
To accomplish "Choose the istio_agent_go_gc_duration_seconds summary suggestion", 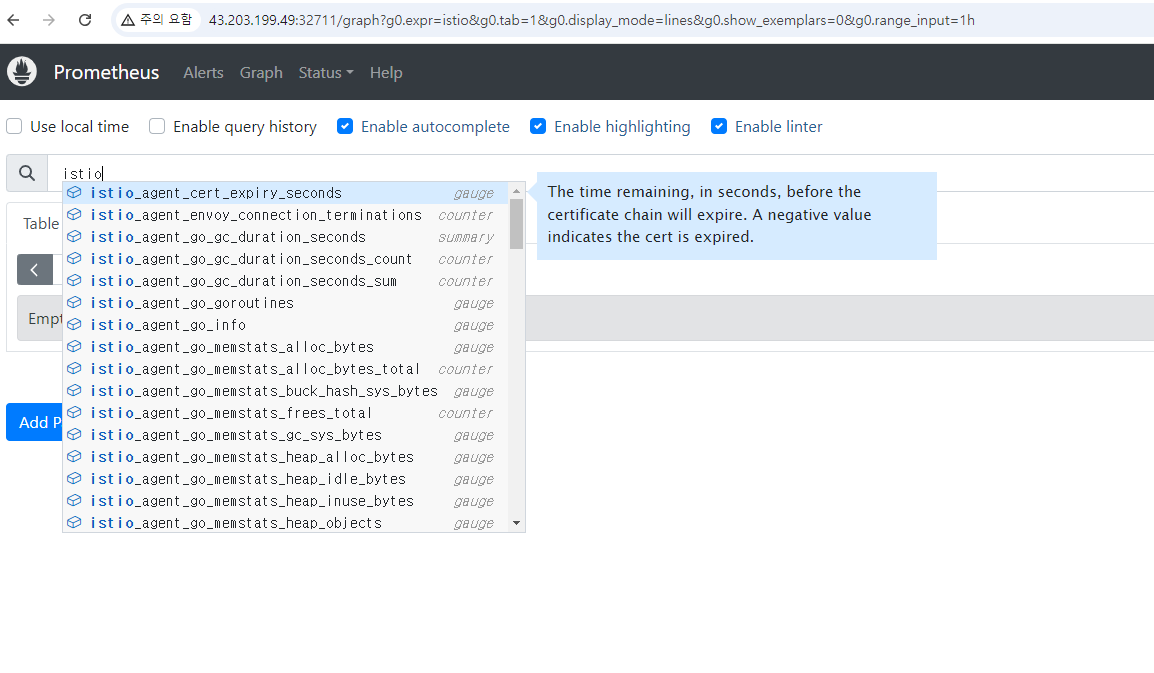I will 286,237.
